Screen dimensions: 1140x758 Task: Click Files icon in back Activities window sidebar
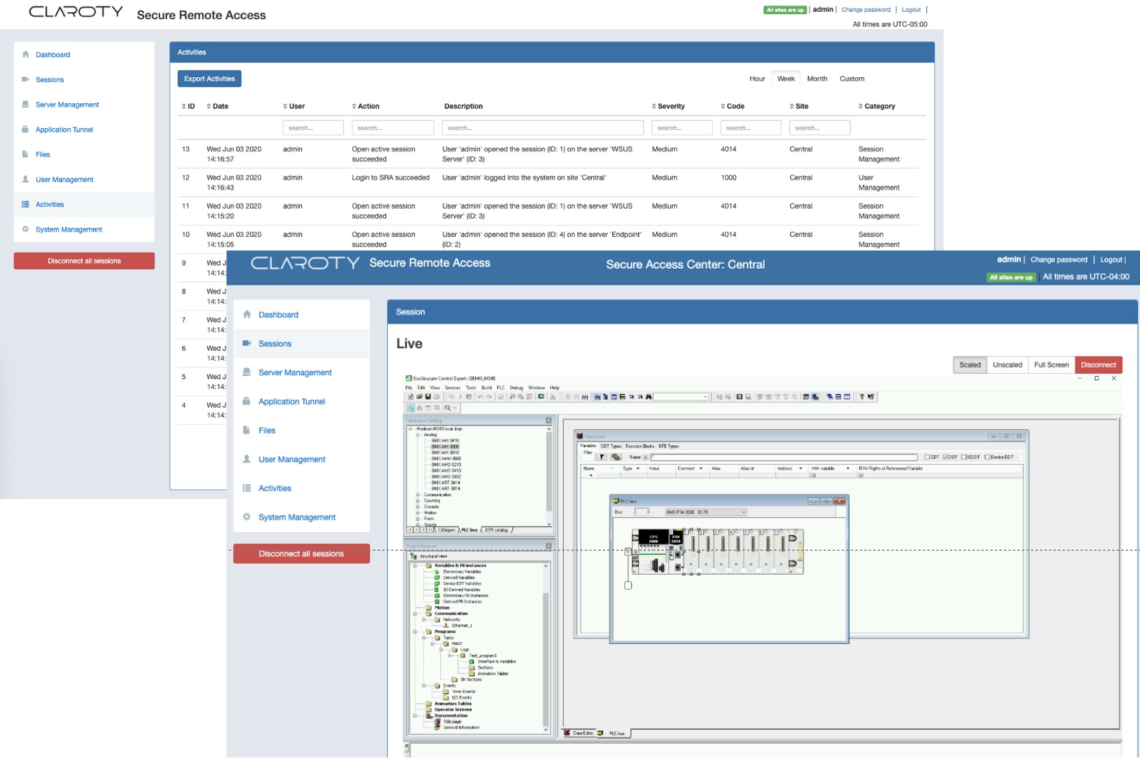(25, 154)
